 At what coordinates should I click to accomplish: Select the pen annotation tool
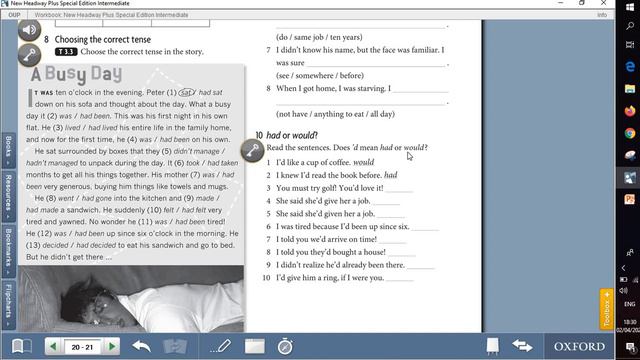[x=221, y=346]
